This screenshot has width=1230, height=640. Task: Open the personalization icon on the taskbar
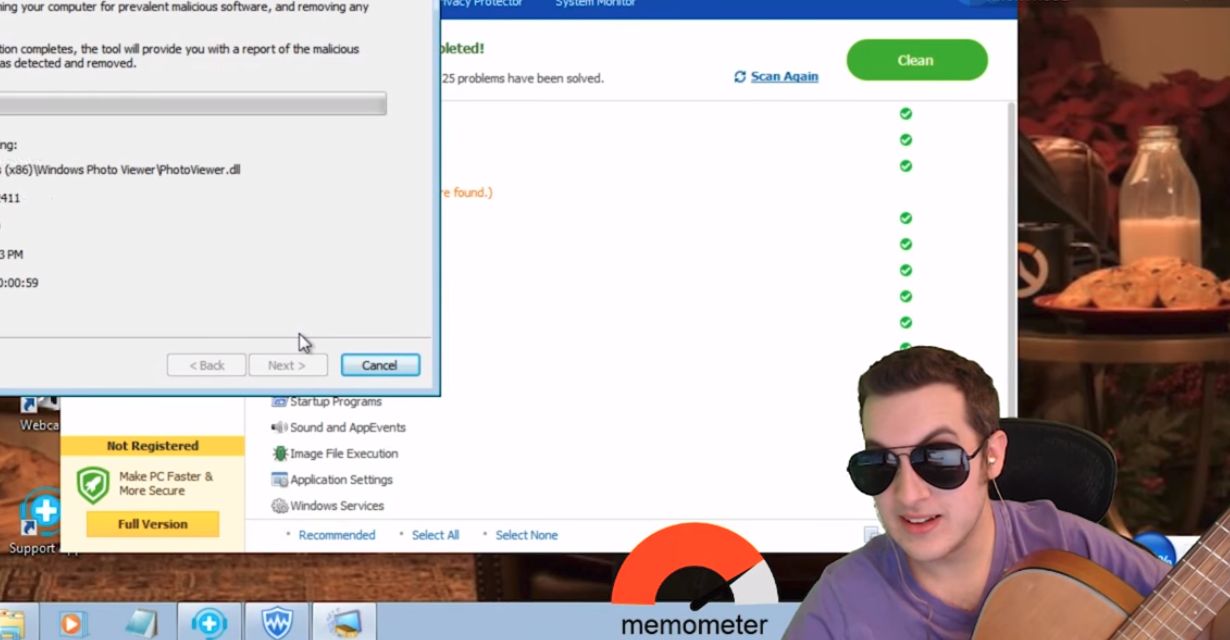click(344, 622)
